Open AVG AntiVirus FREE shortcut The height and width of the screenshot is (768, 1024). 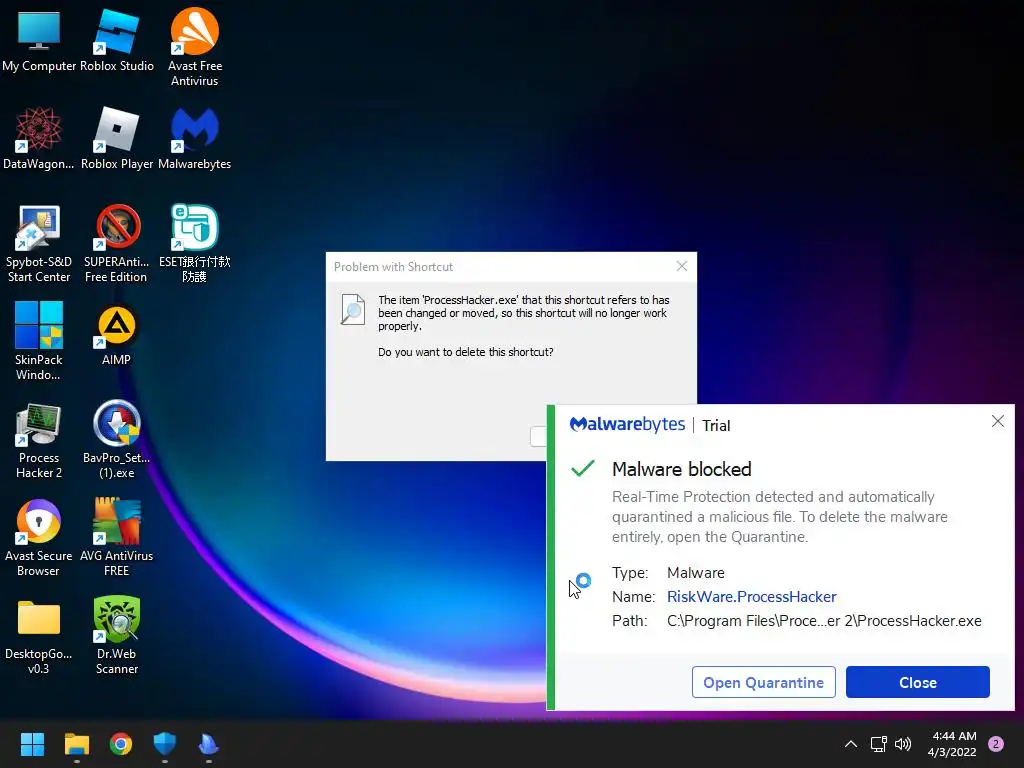tap(117, 537)
